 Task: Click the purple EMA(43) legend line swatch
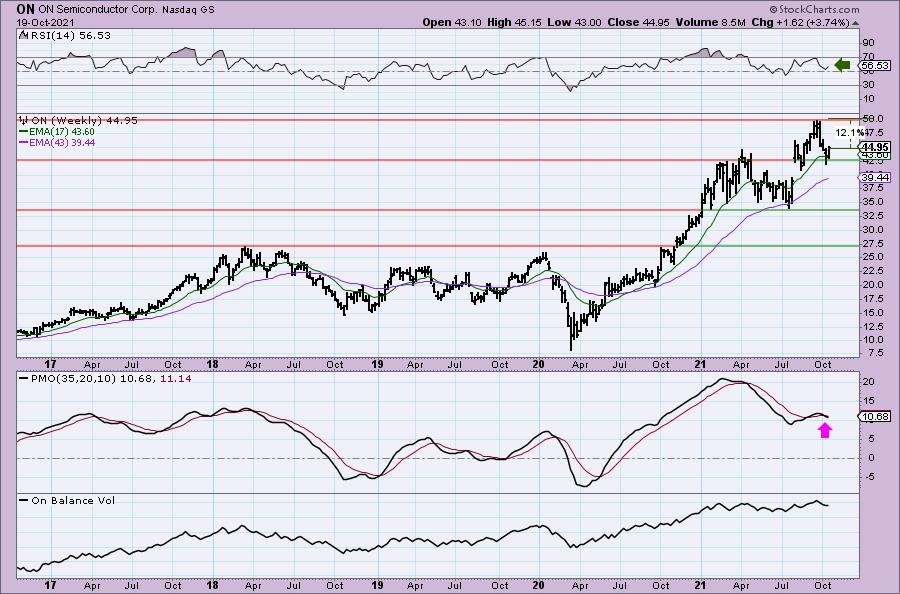[24, 142]
